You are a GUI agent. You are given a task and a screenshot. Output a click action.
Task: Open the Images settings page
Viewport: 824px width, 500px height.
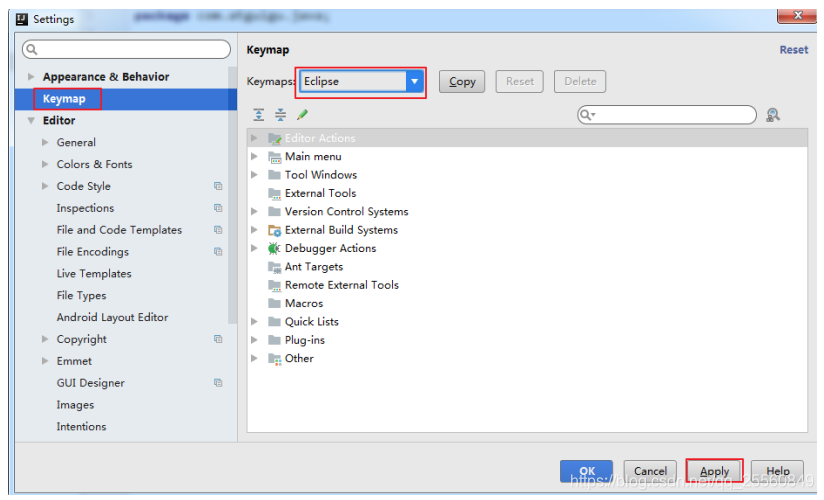pos(75,405)
